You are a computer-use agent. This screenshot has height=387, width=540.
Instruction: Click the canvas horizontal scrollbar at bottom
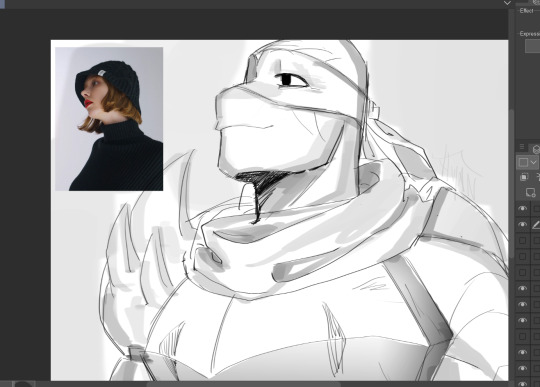(243, 384)
